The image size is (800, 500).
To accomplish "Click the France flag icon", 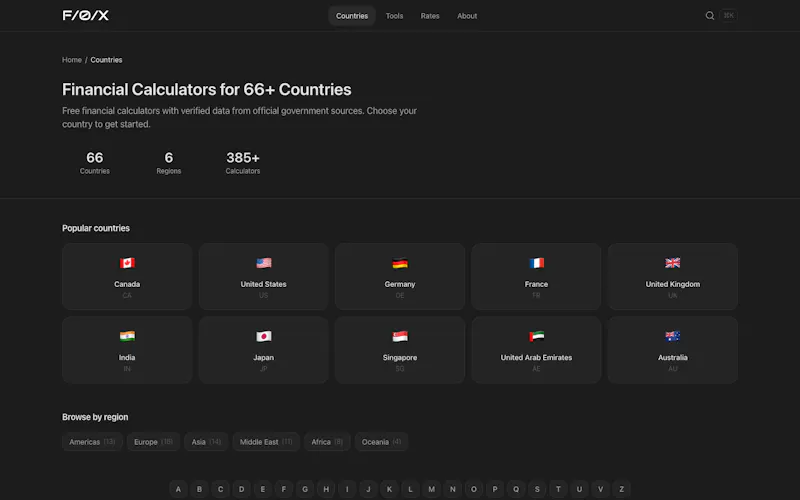I will (x=536, y=263).
